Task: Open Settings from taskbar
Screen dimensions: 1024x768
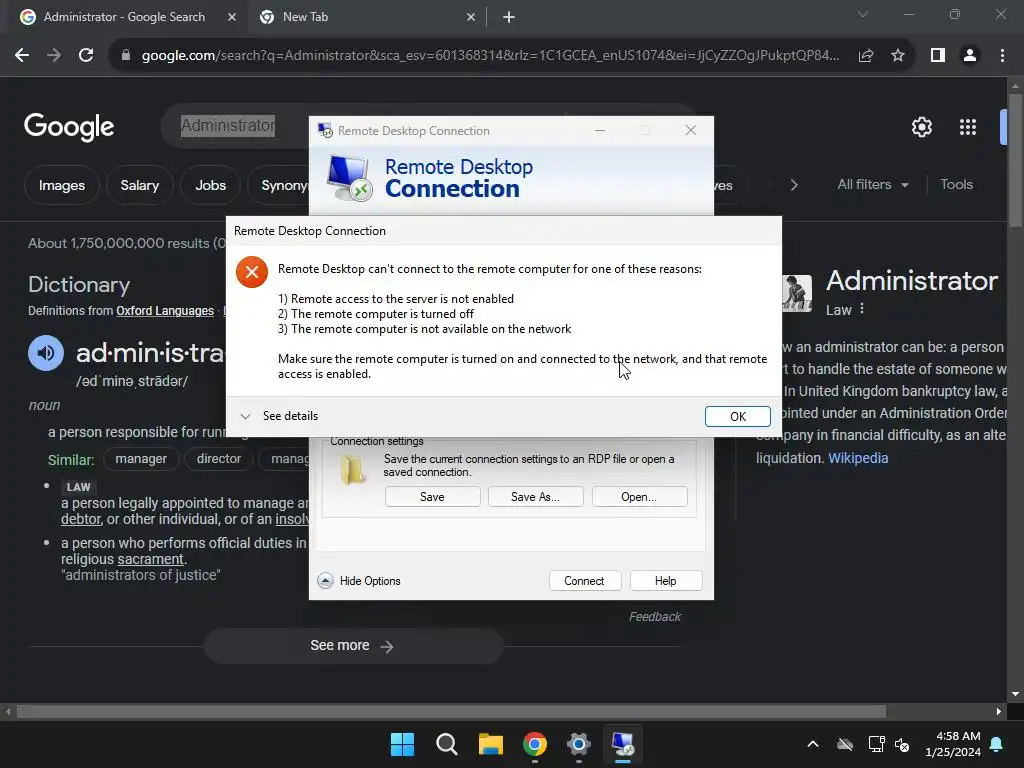Action: pos(579,744)
